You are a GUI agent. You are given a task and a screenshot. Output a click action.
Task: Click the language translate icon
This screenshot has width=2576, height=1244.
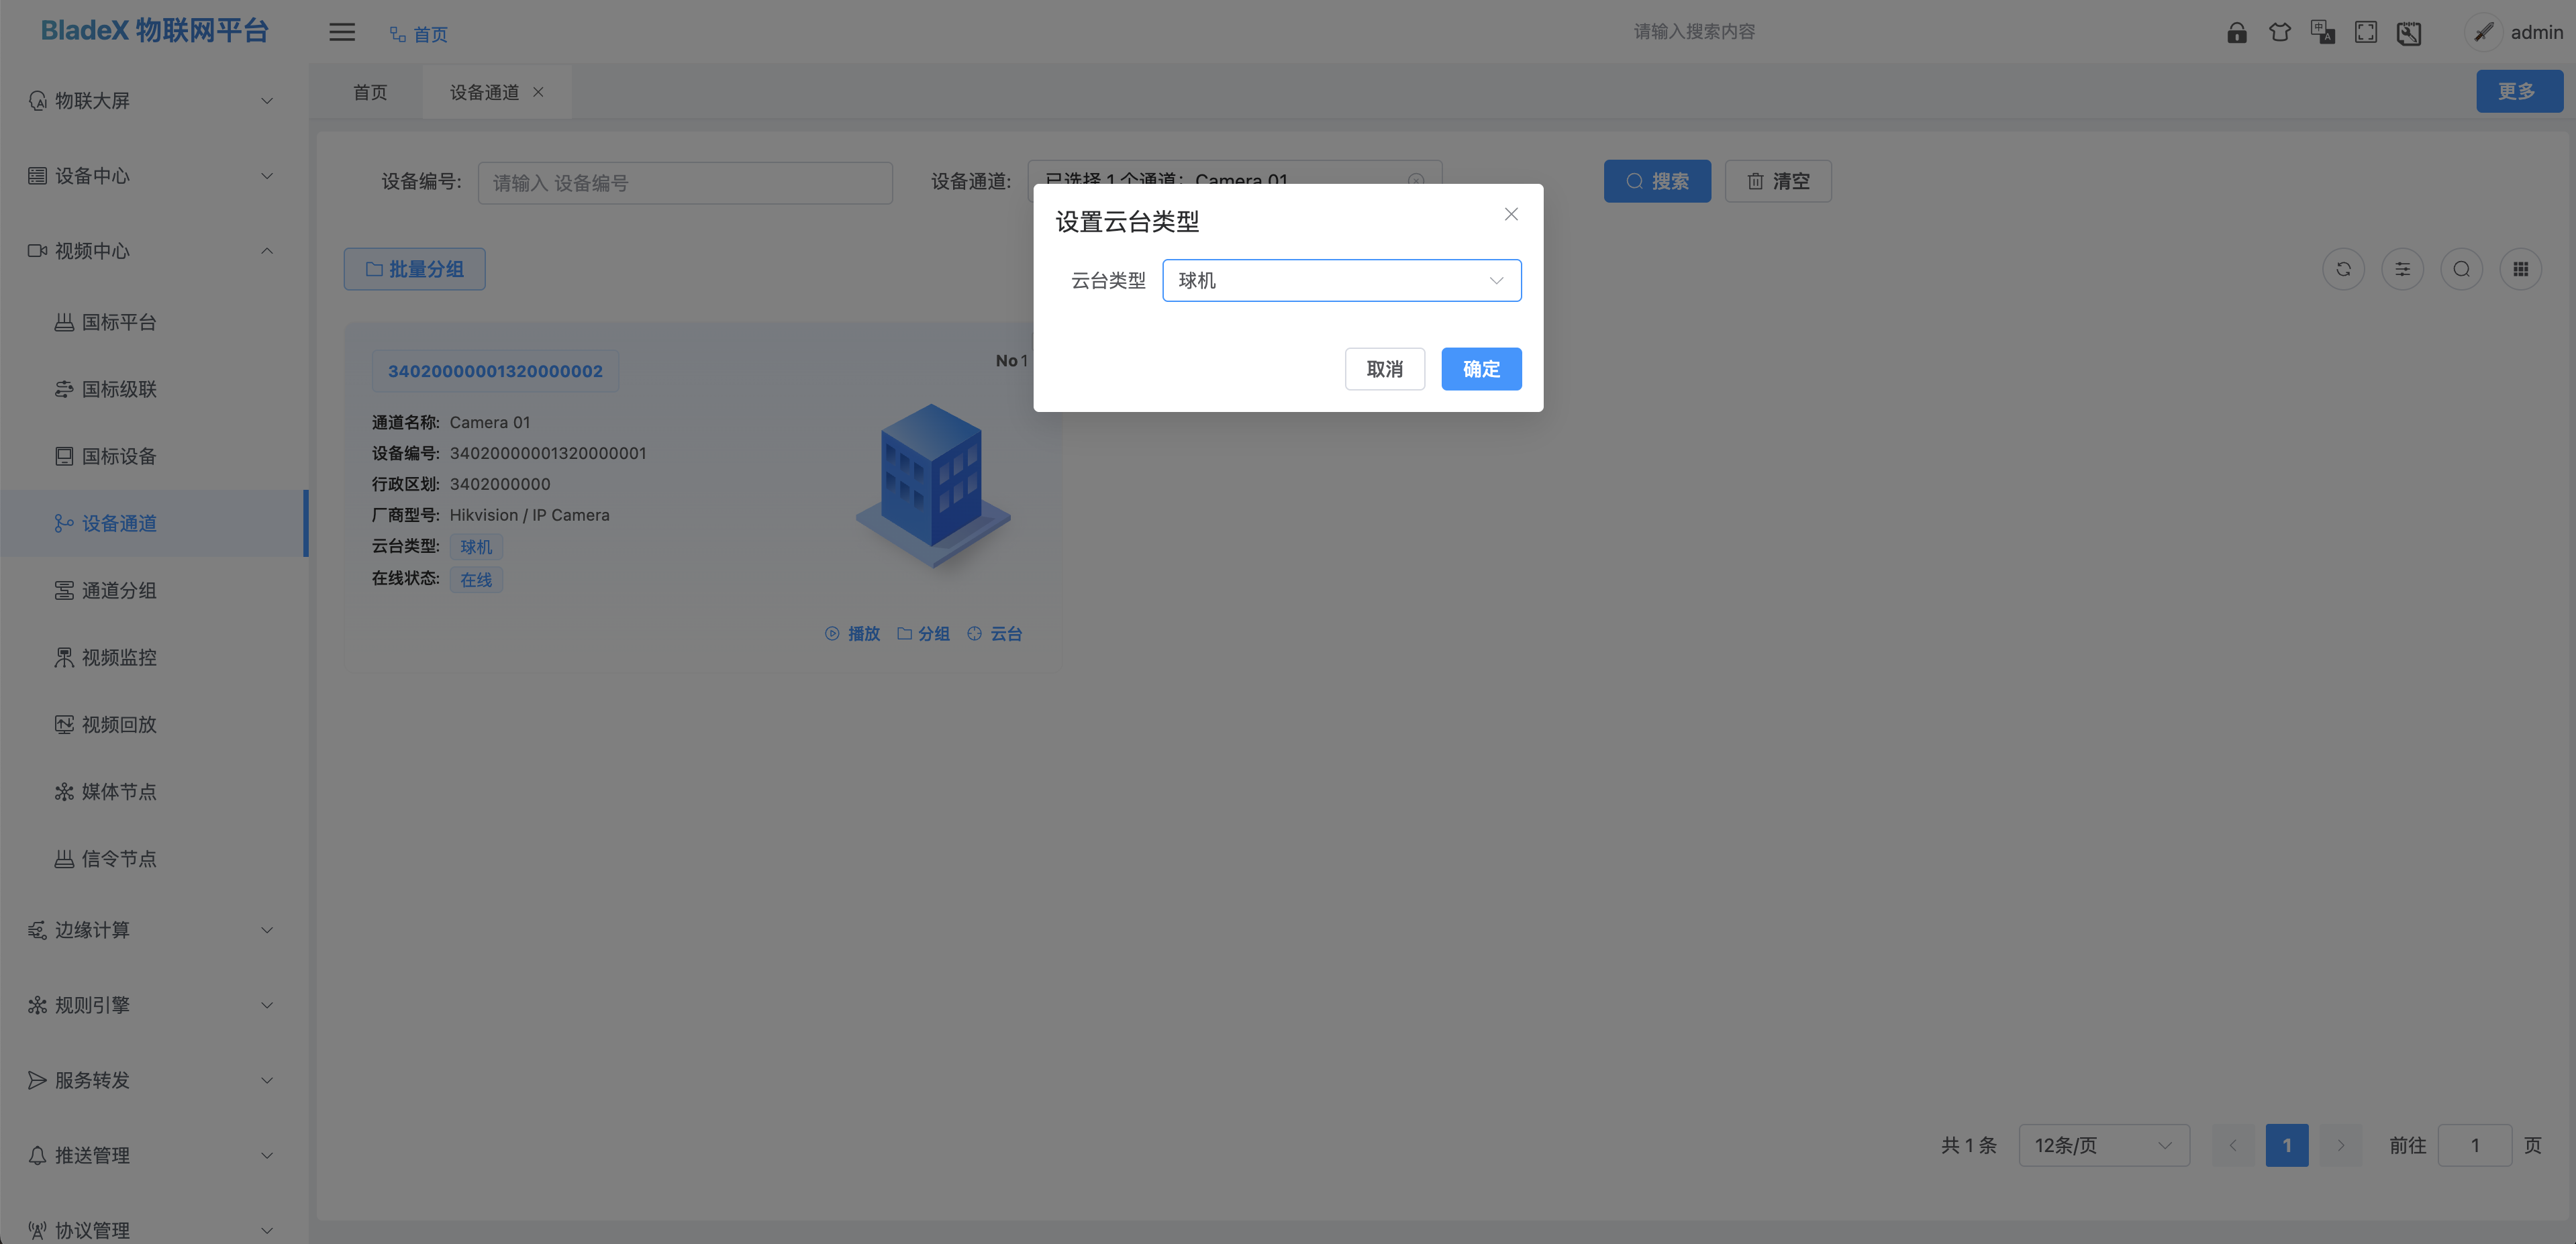(2323, 33)
